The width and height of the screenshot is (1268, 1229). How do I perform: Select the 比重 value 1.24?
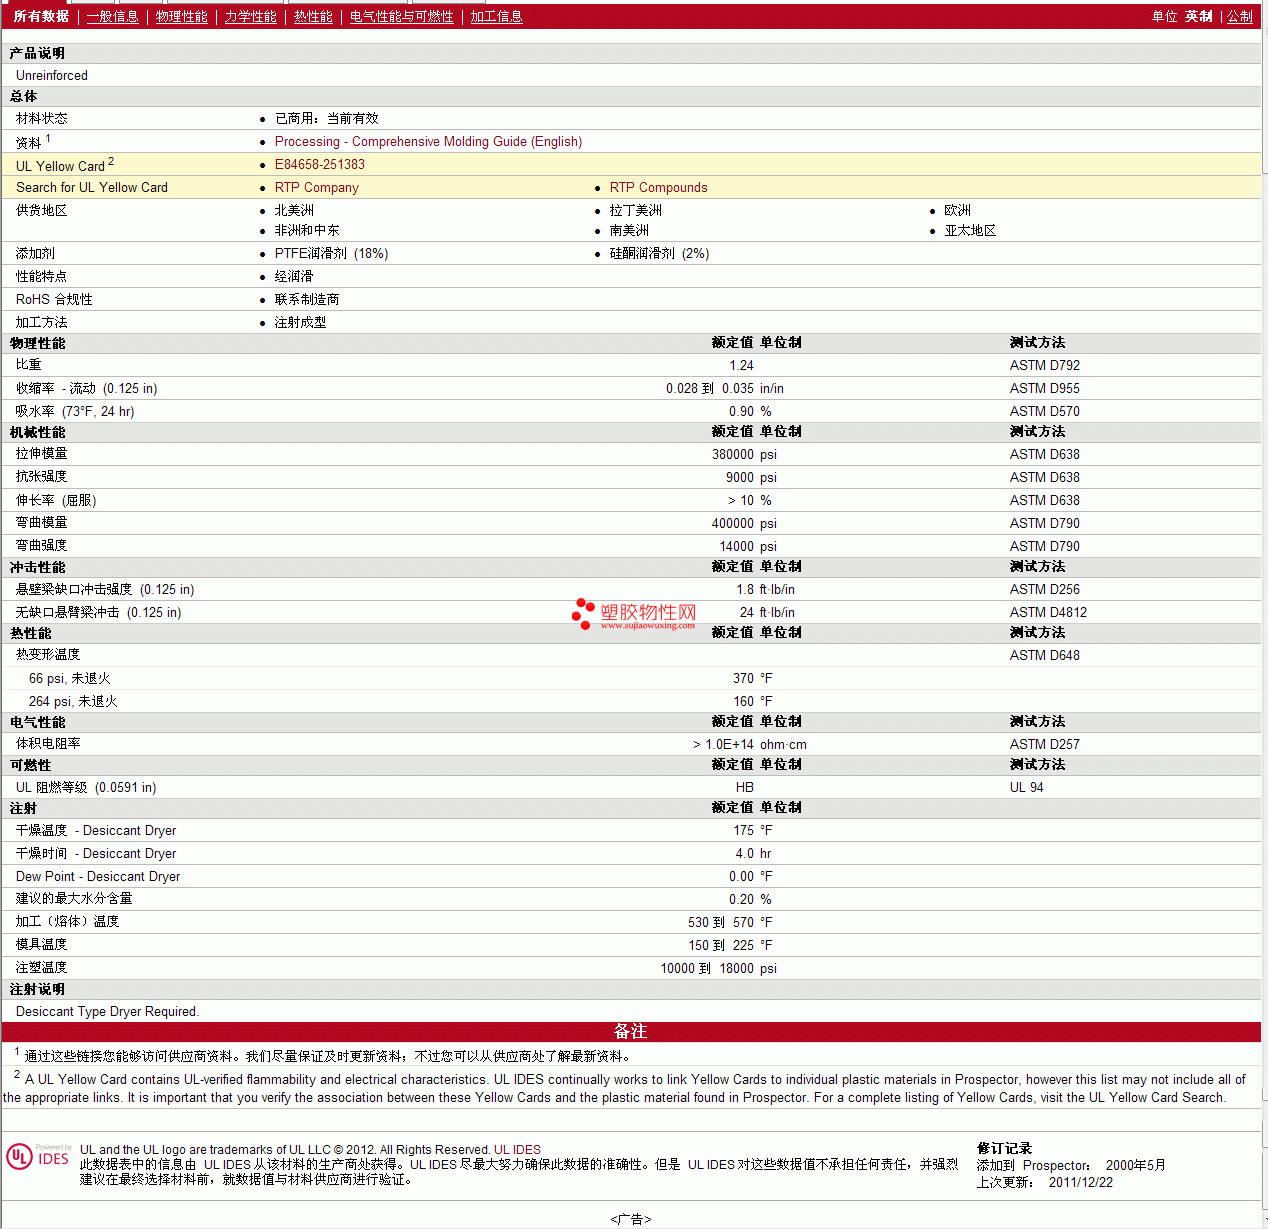pos(741,366)
